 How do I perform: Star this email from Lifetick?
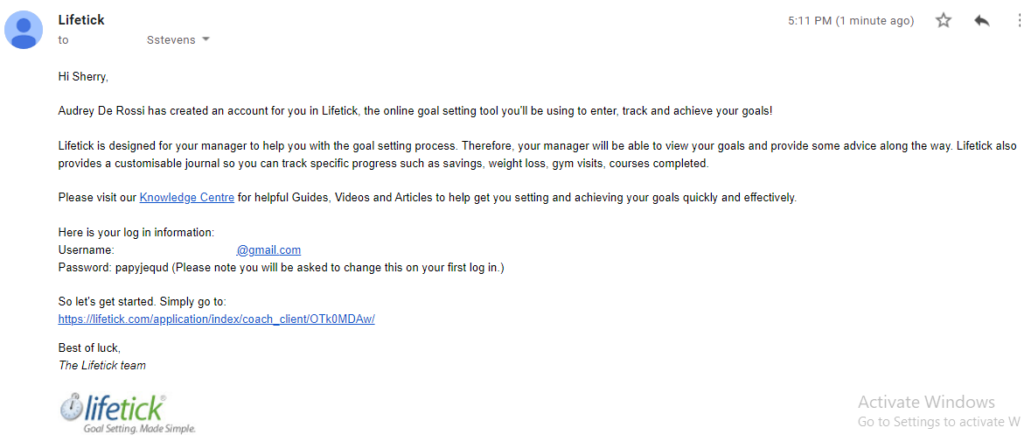tap(943, 21)
